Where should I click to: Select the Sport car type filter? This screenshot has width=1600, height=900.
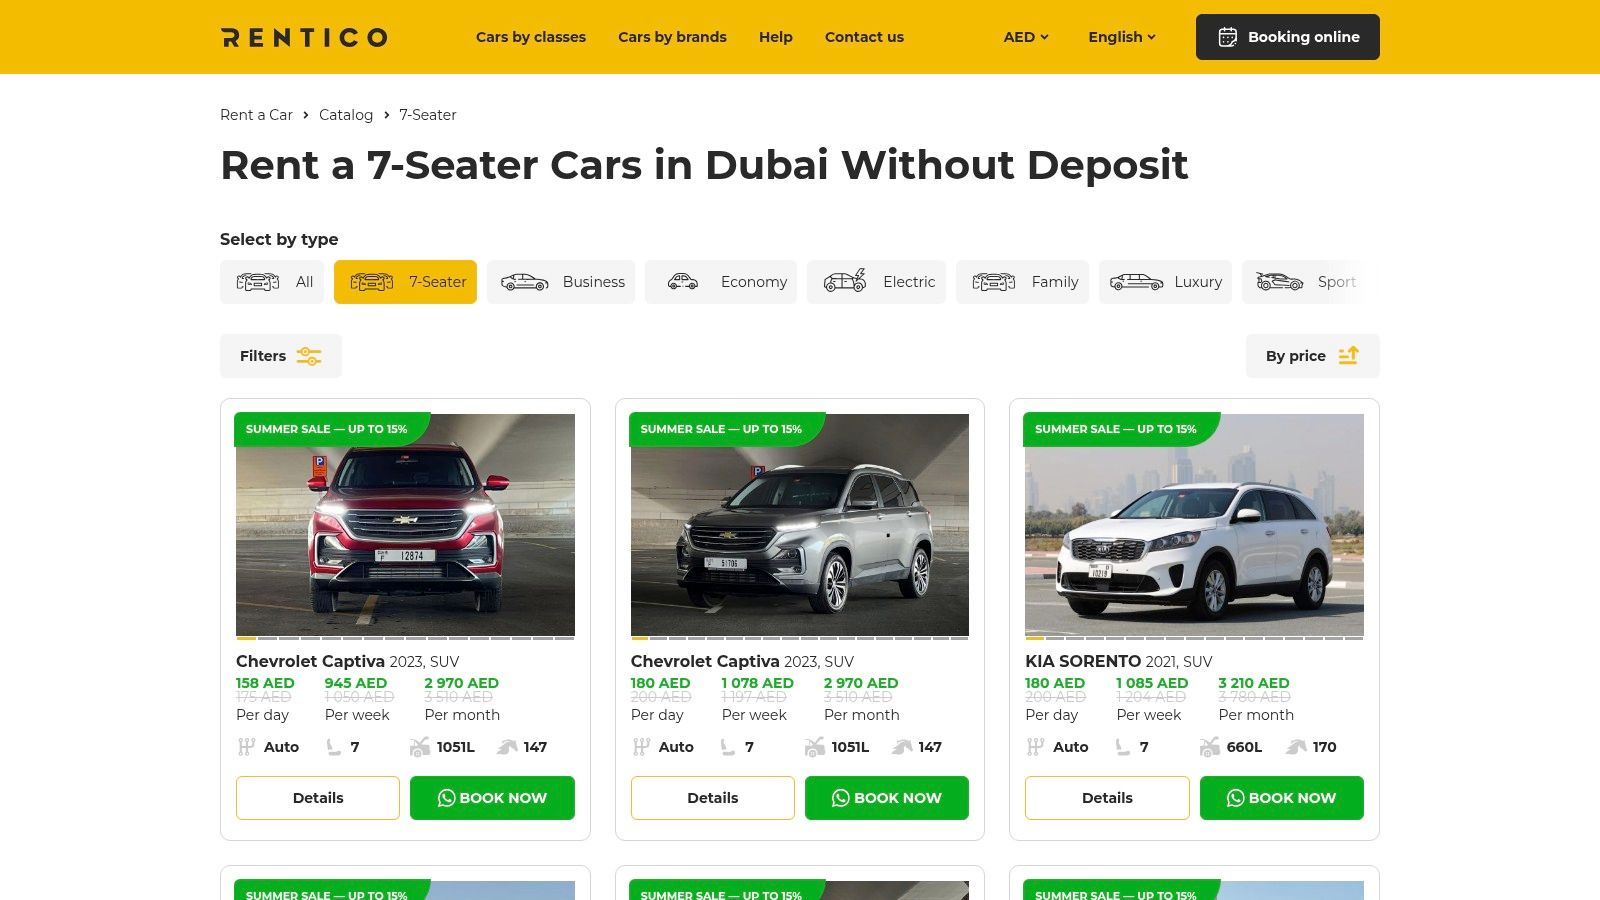[x=1306, y=282]
